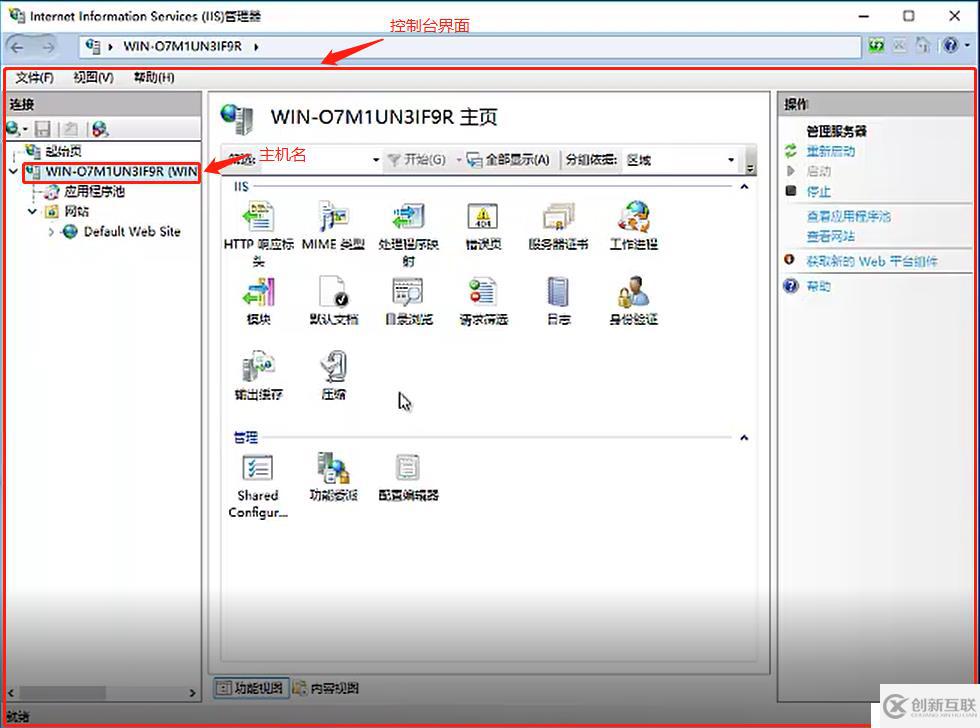Open the 功能委派 feature icon
This screenshot has width=980, height=728.
(x=333, y=467)
